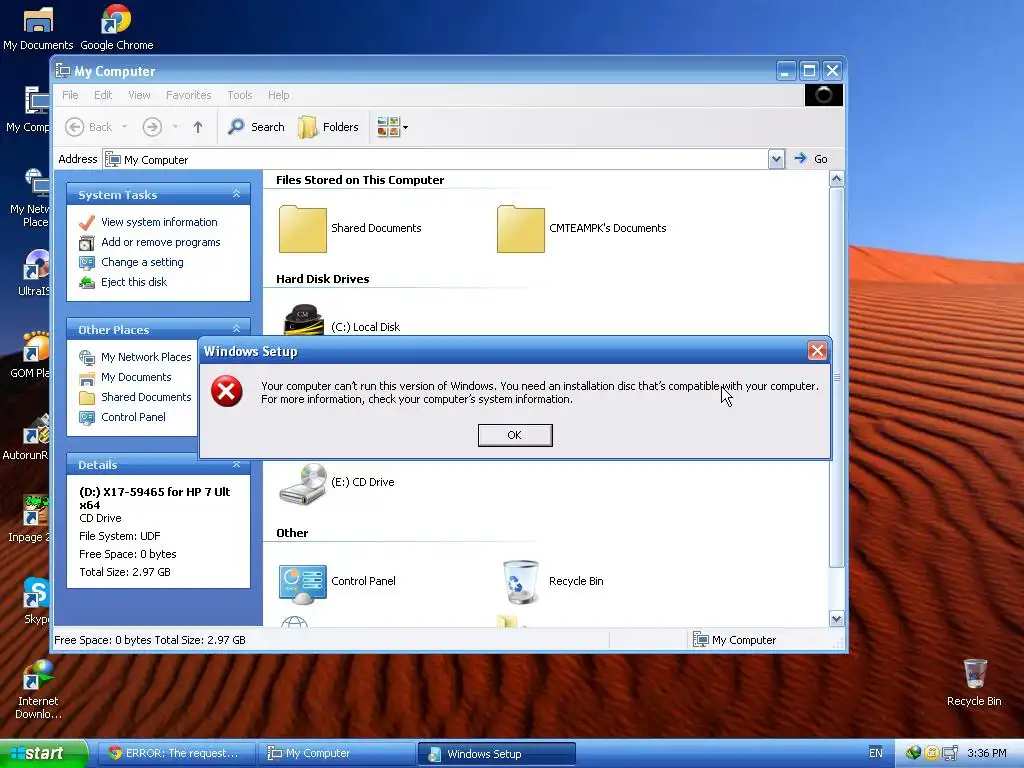
Task: Select the Shared Documents folder icon
Action: click(302, 229)
